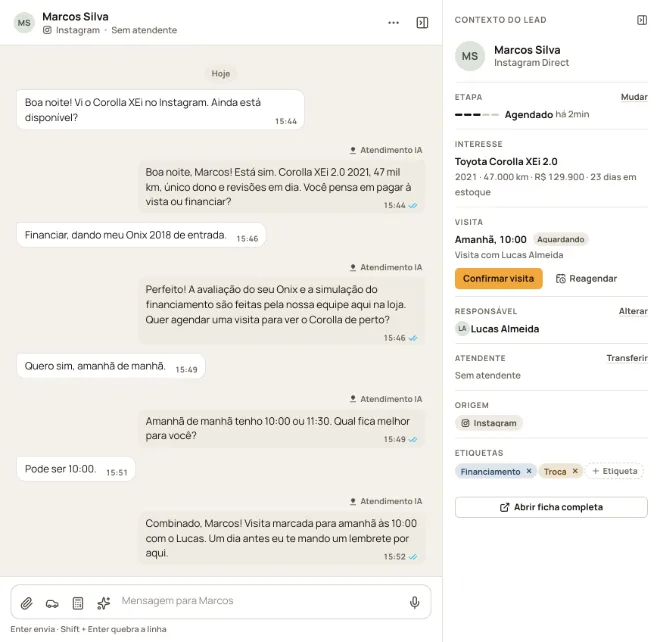Click the Reagendar button

tap(586, 279)
